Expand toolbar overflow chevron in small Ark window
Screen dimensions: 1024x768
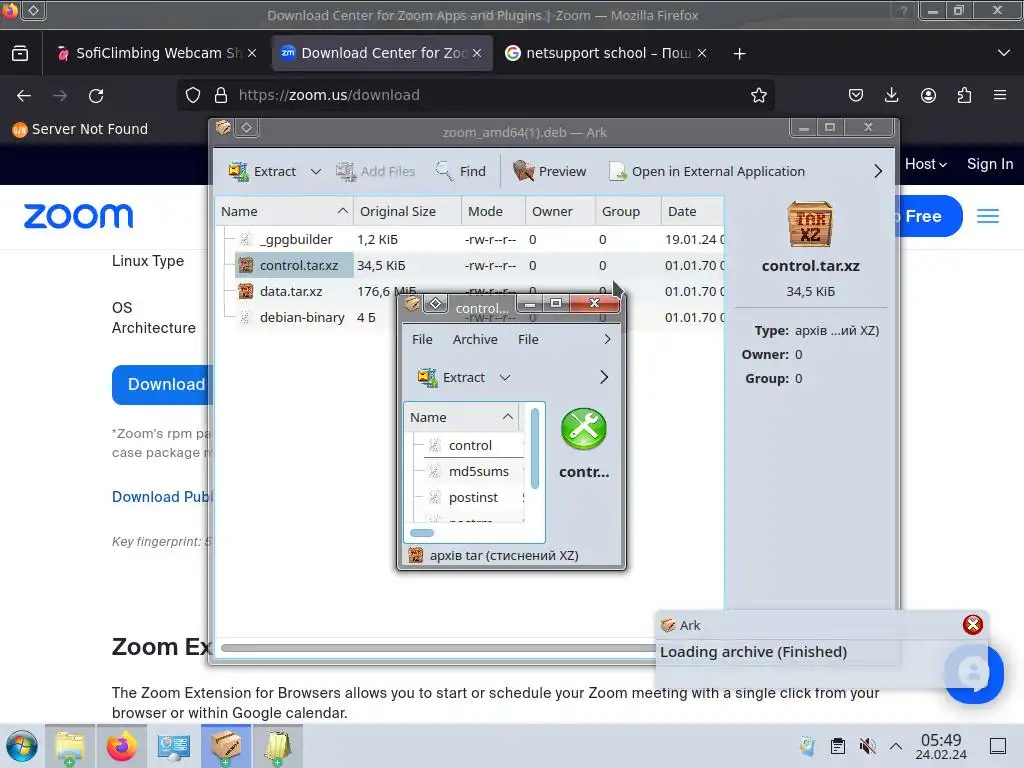(x=603, y=377)
